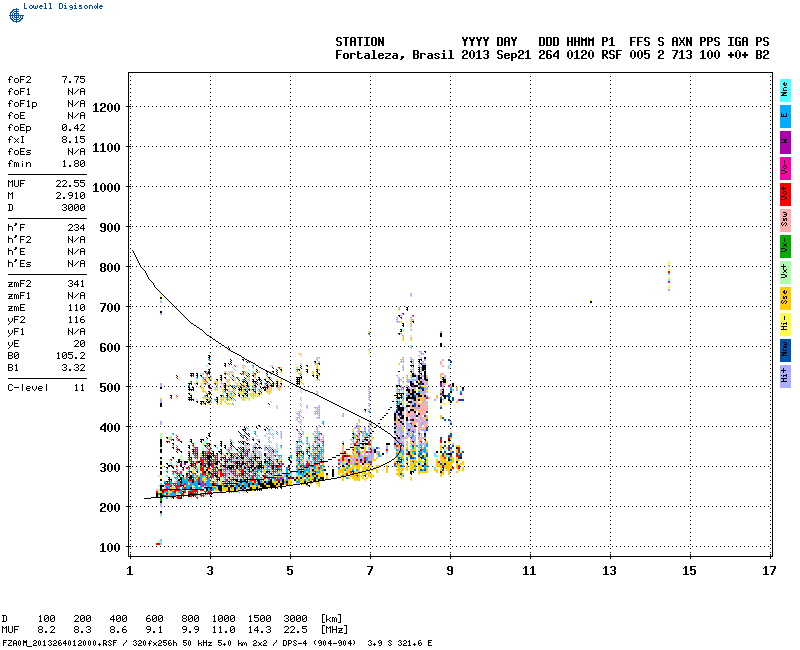Click the orange SSE legend swatch
The height and width of the screenshot is (650, 800).
[x=785, y=297]
